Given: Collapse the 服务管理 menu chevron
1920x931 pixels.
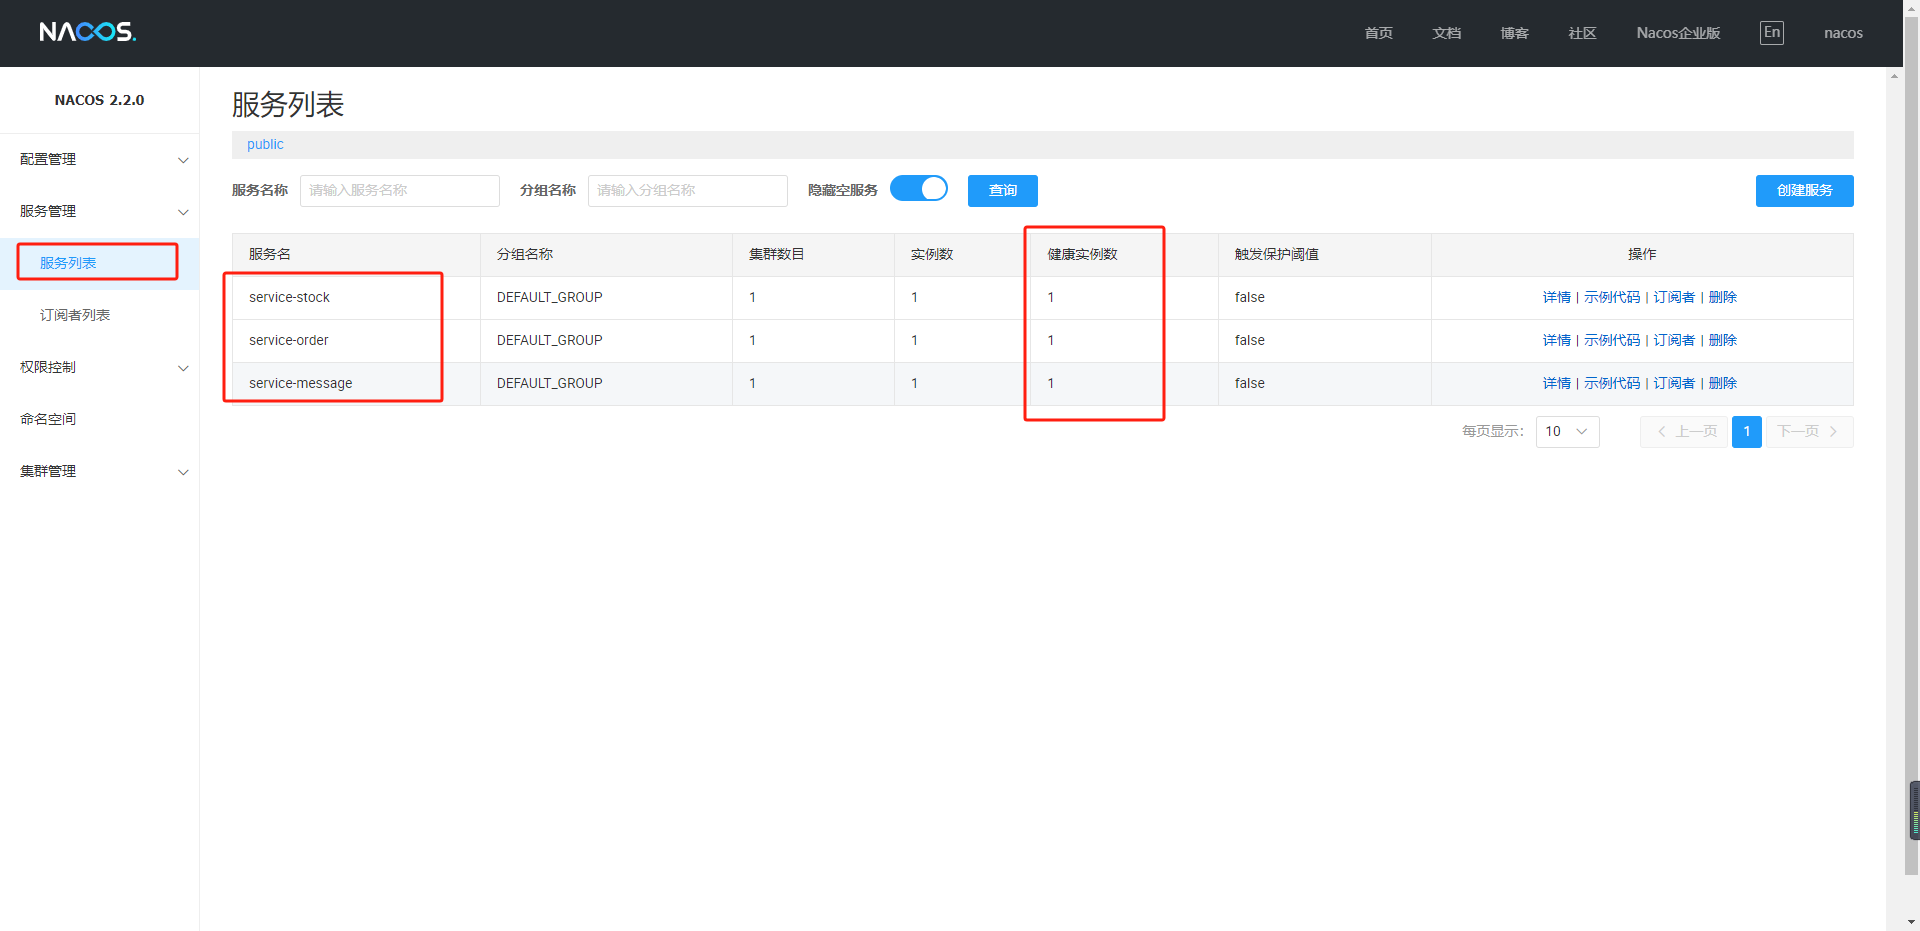Looking at the screenshot, I should [x=183, y=212].
